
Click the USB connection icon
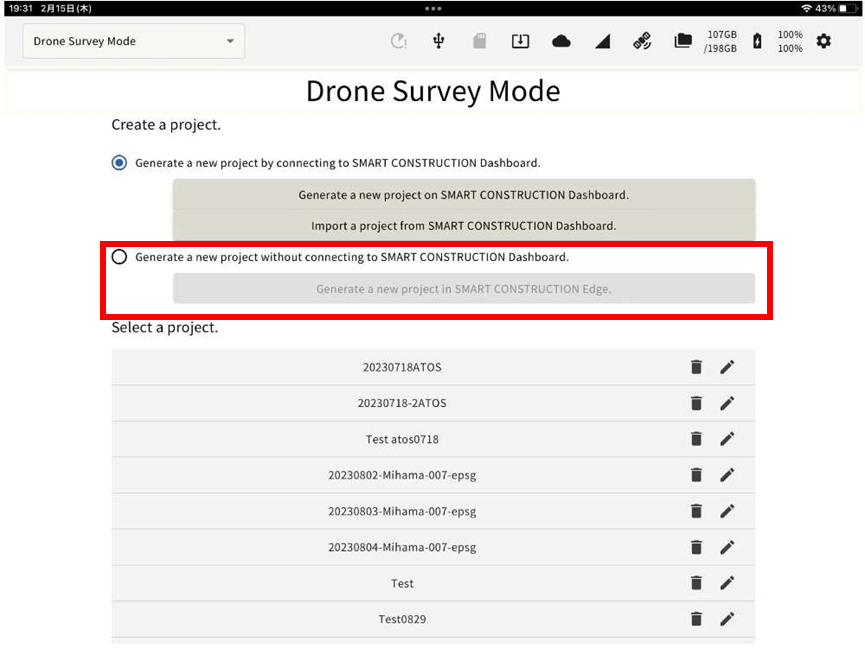(x=439, y=41)
